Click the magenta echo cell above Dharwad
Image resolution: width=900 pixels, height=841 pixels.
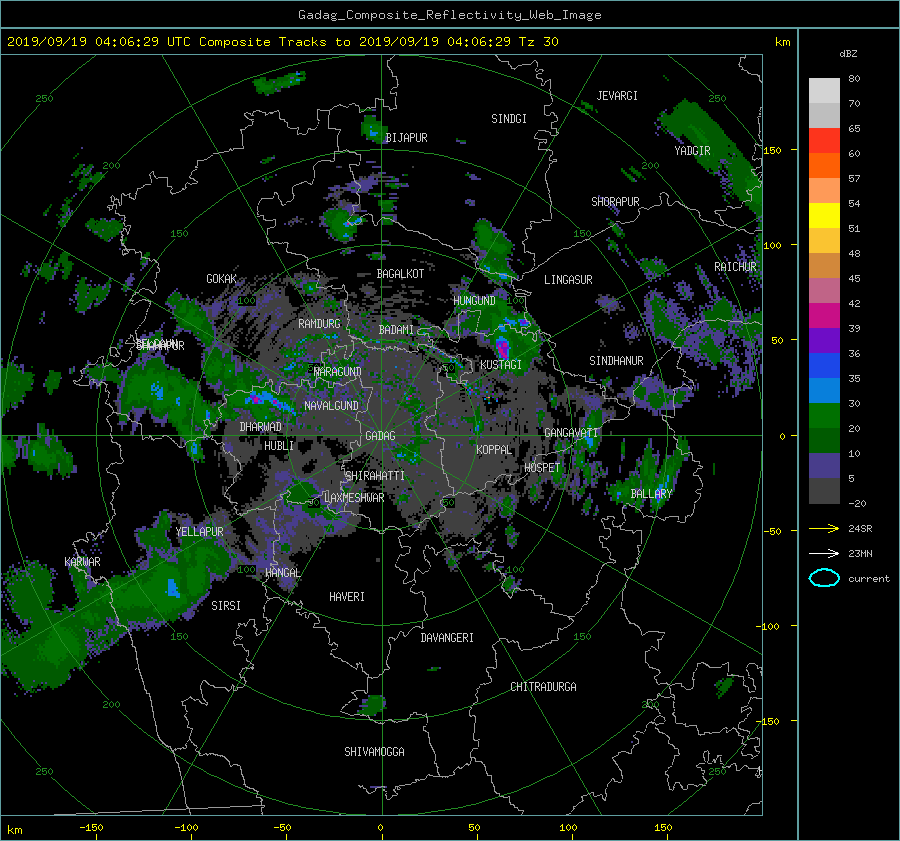point(256,398)
